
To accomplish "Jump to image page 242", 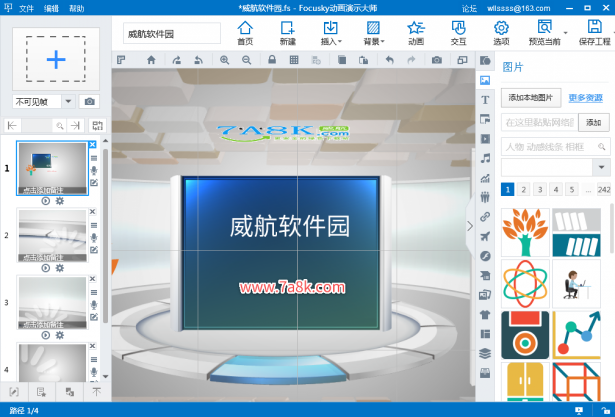I will click(x=604, y=190).
